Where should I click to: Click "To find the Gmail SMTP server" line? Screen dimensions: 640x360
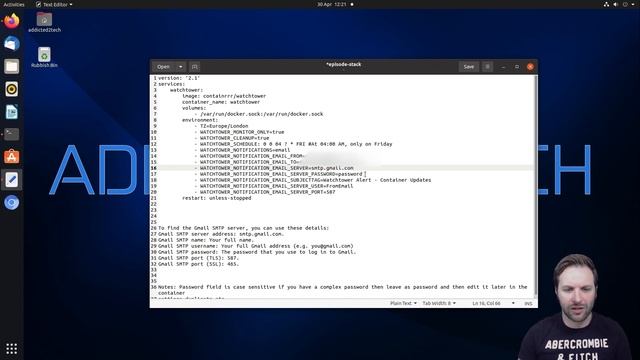pos(243,228)
